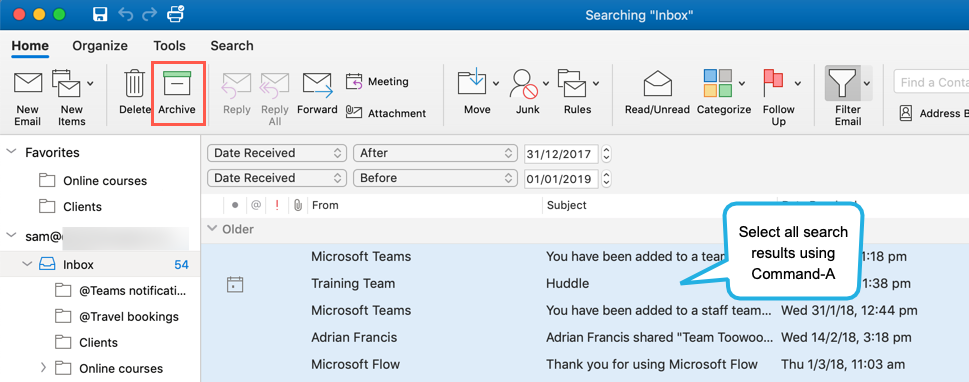The image size is (969, 382).
Task: Expand Online courses under Inbox
Action: click(x=43, y=368)
